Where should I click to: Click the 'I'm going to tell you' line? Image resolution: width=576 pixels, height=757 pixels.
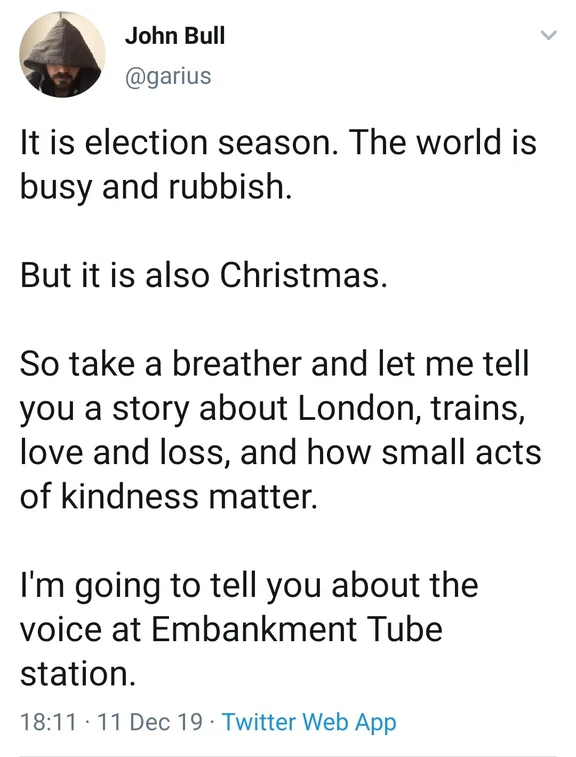point(249,586)
